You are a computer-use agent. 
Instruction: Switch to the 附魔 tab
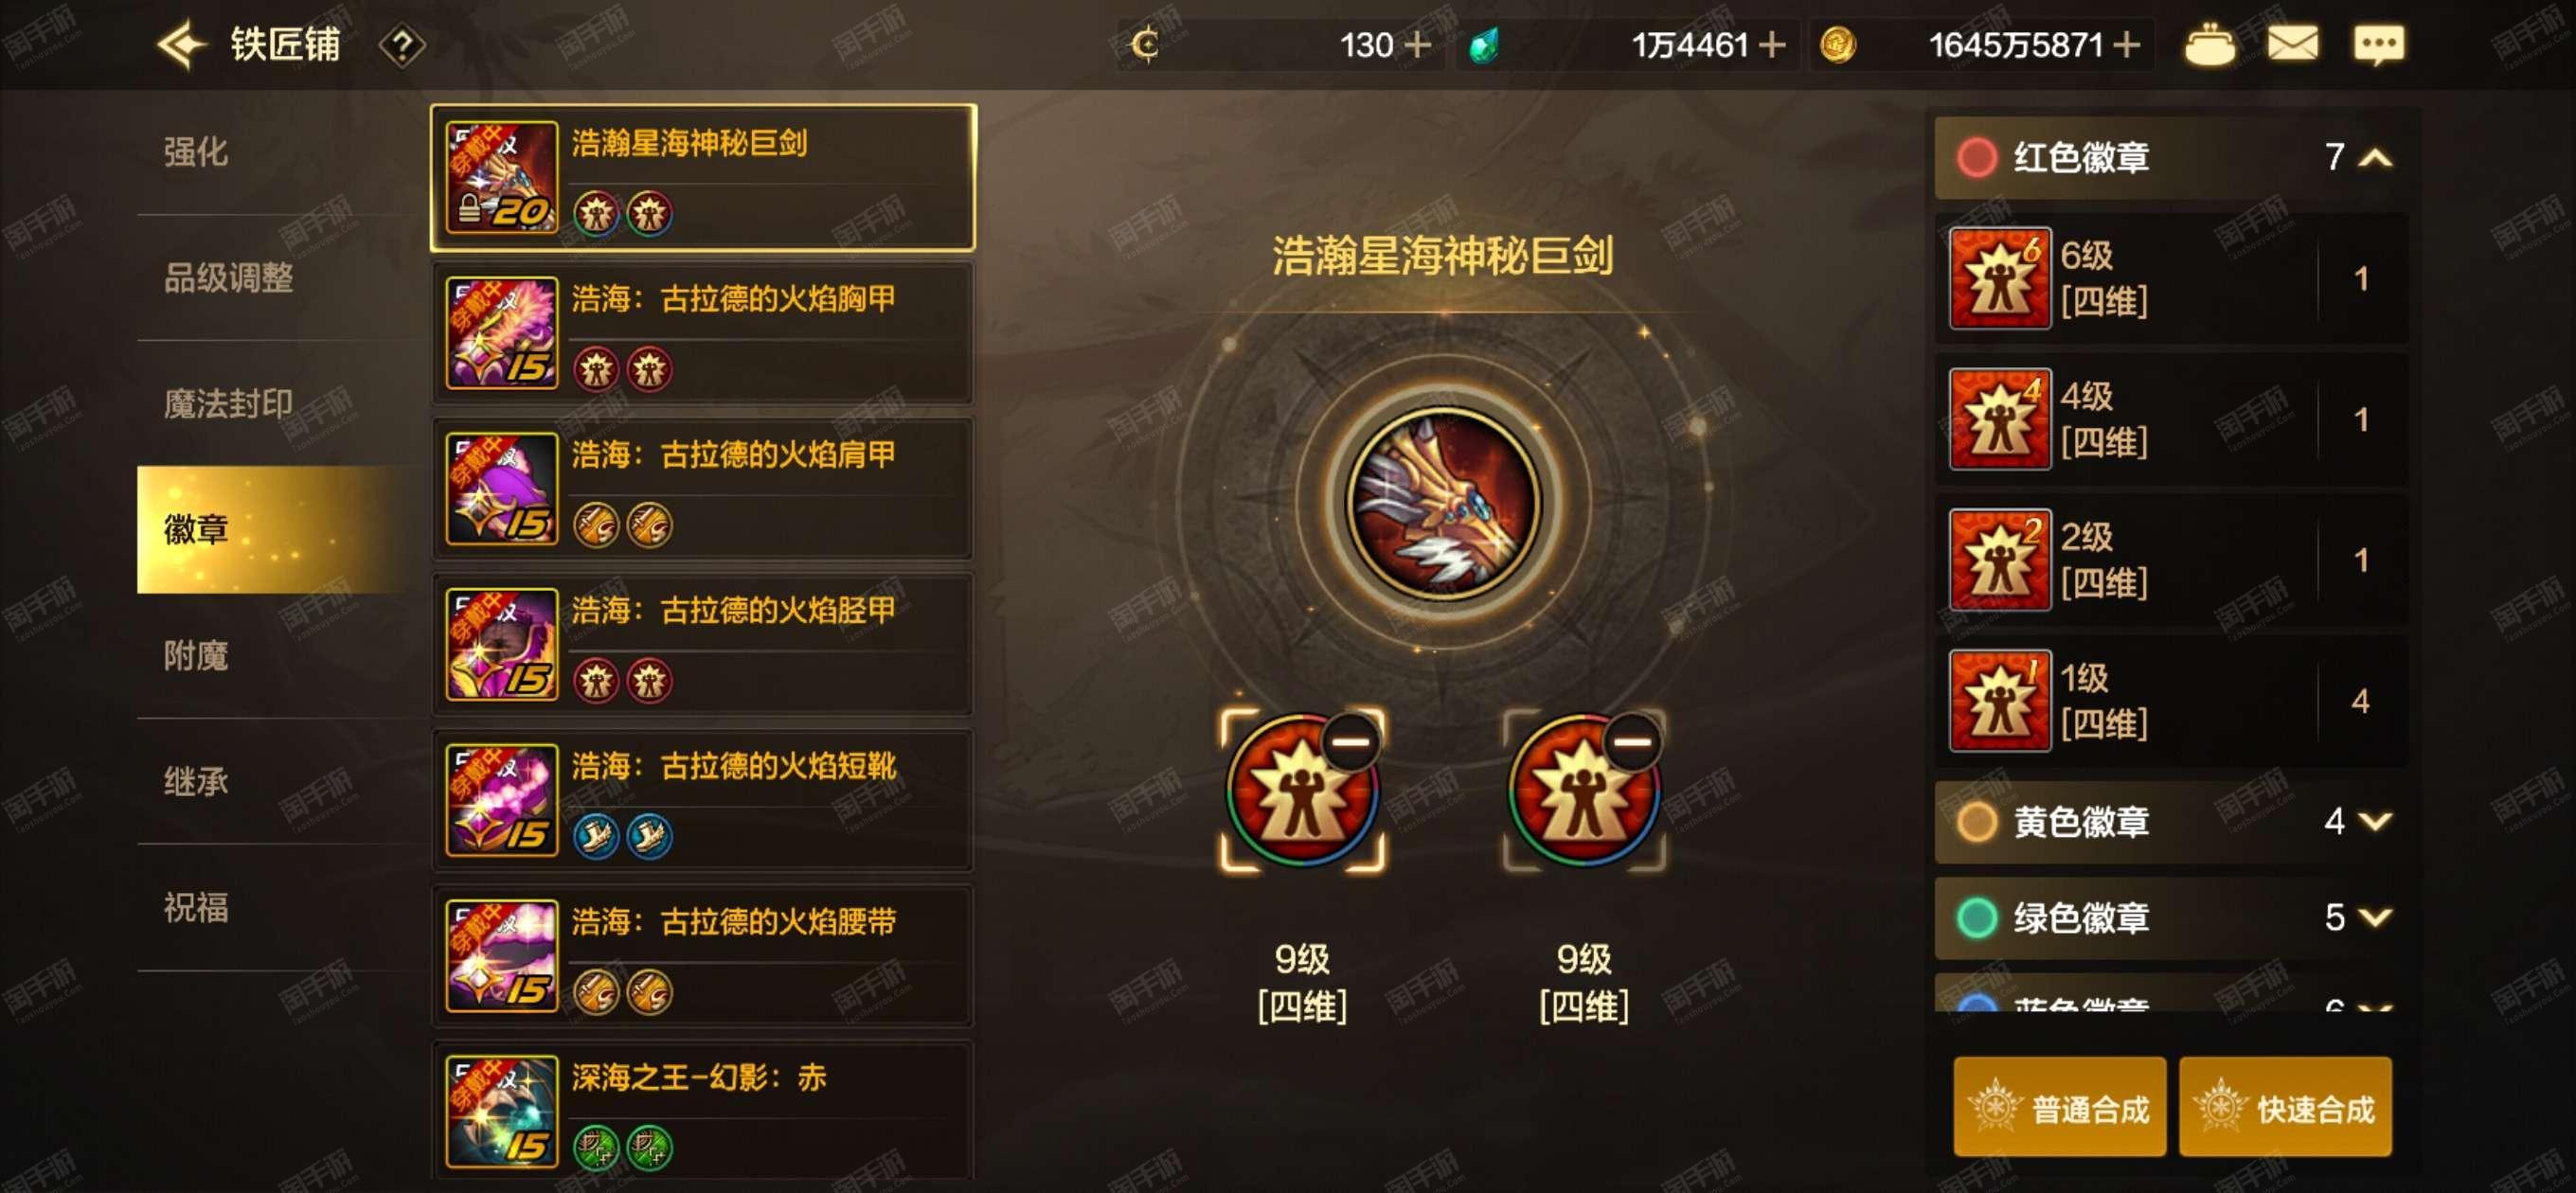tap(196, 656)
